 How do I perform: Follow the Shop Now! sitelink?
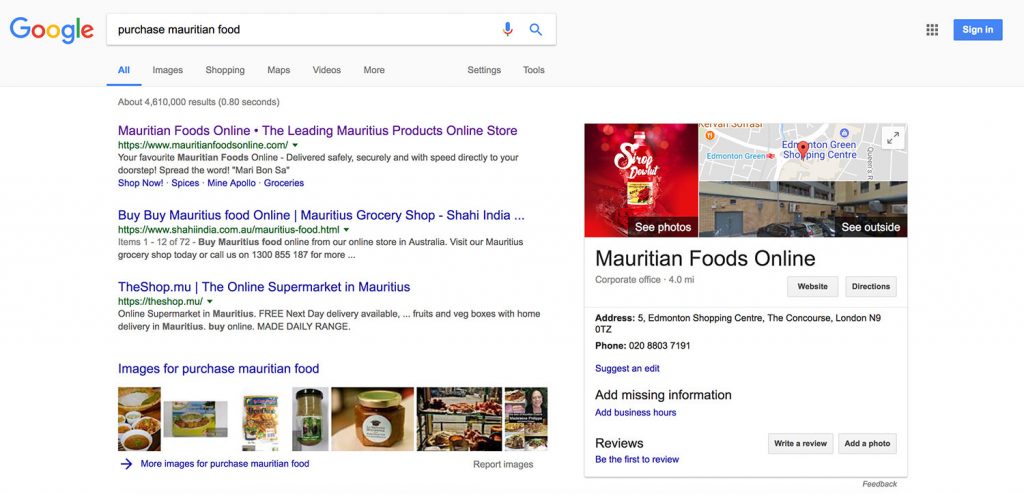click(140, 183)
